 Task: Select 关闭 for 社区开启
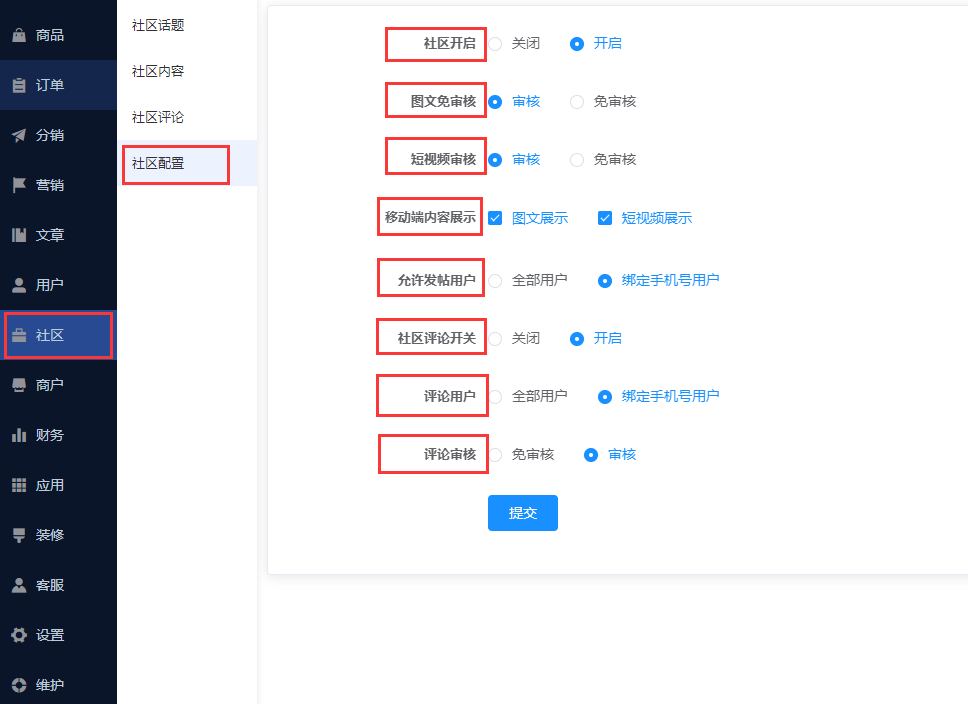(496, 44)
